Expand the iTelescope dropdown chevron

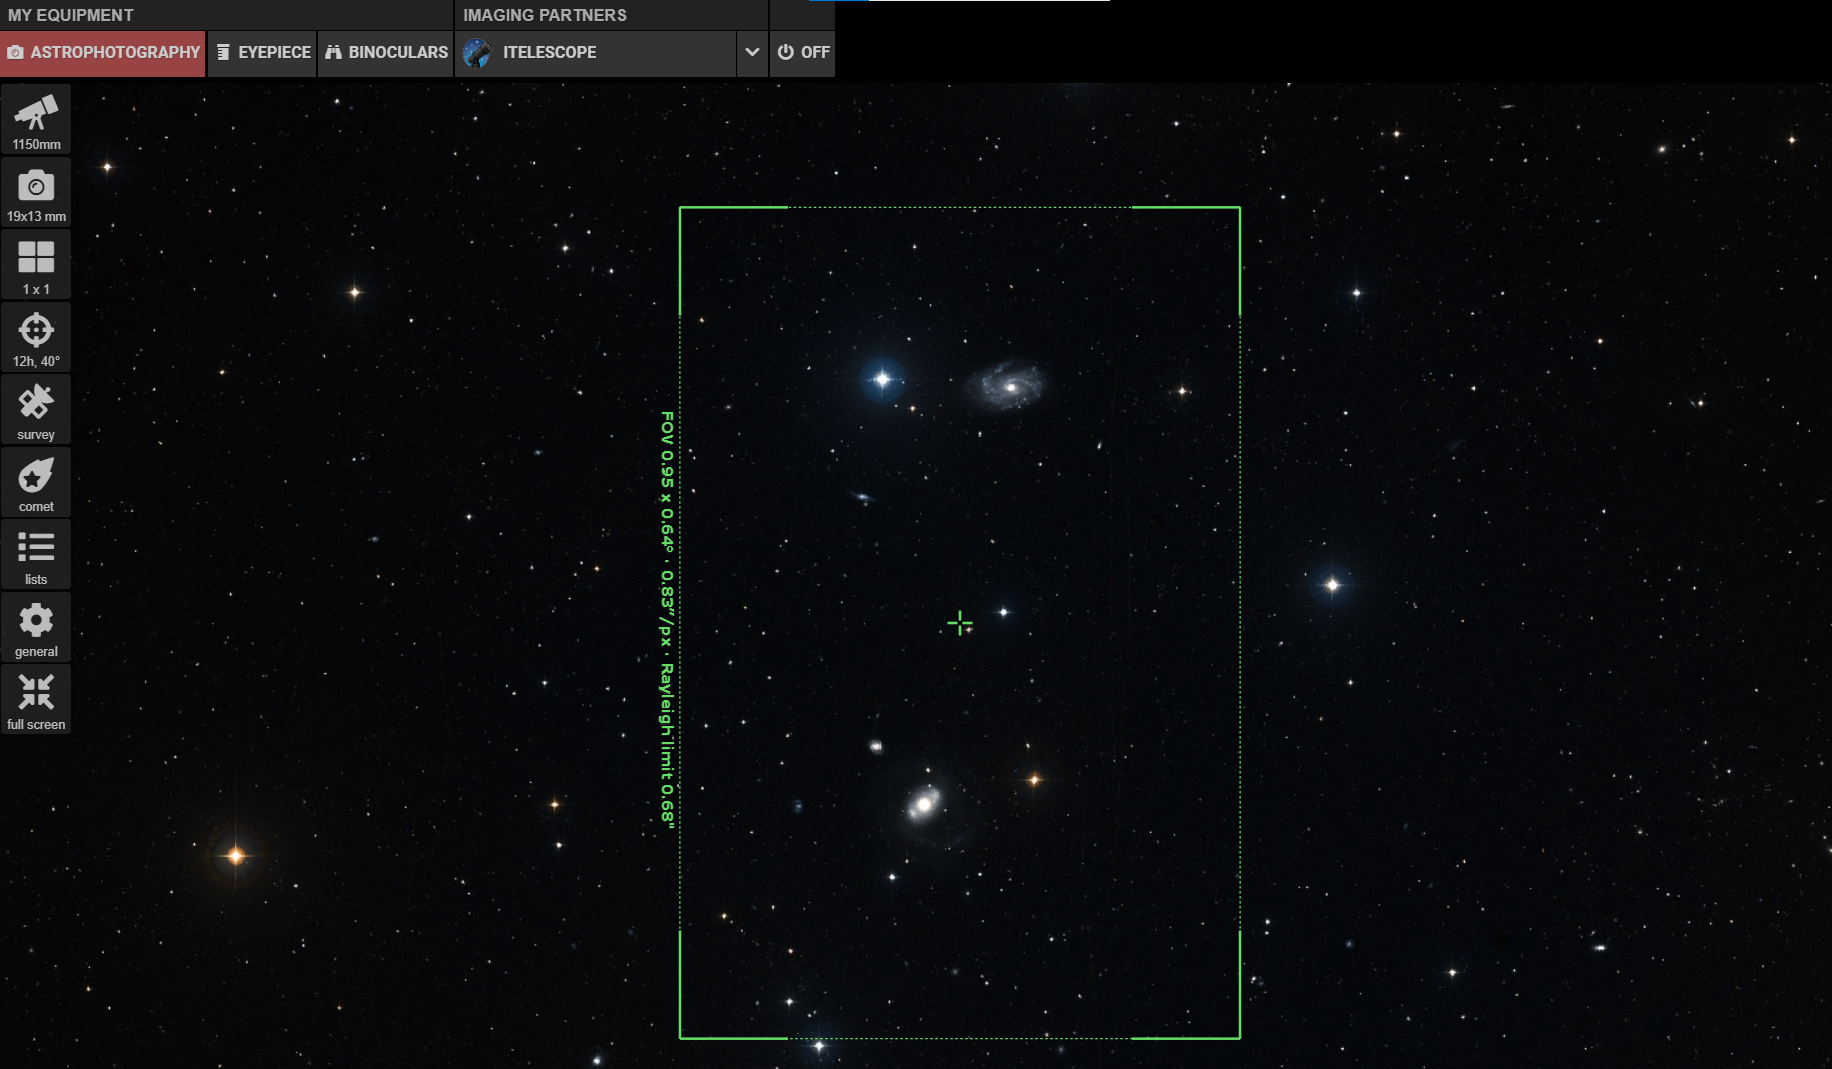click(752, 53)
